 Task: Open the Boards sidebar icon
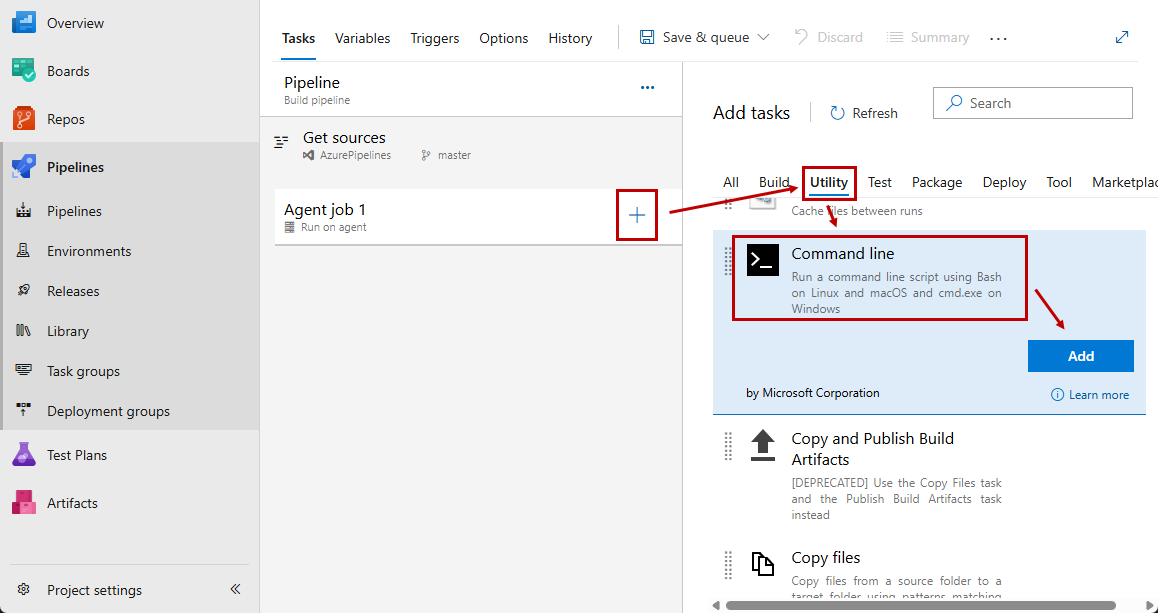click(x=24, y=71)
